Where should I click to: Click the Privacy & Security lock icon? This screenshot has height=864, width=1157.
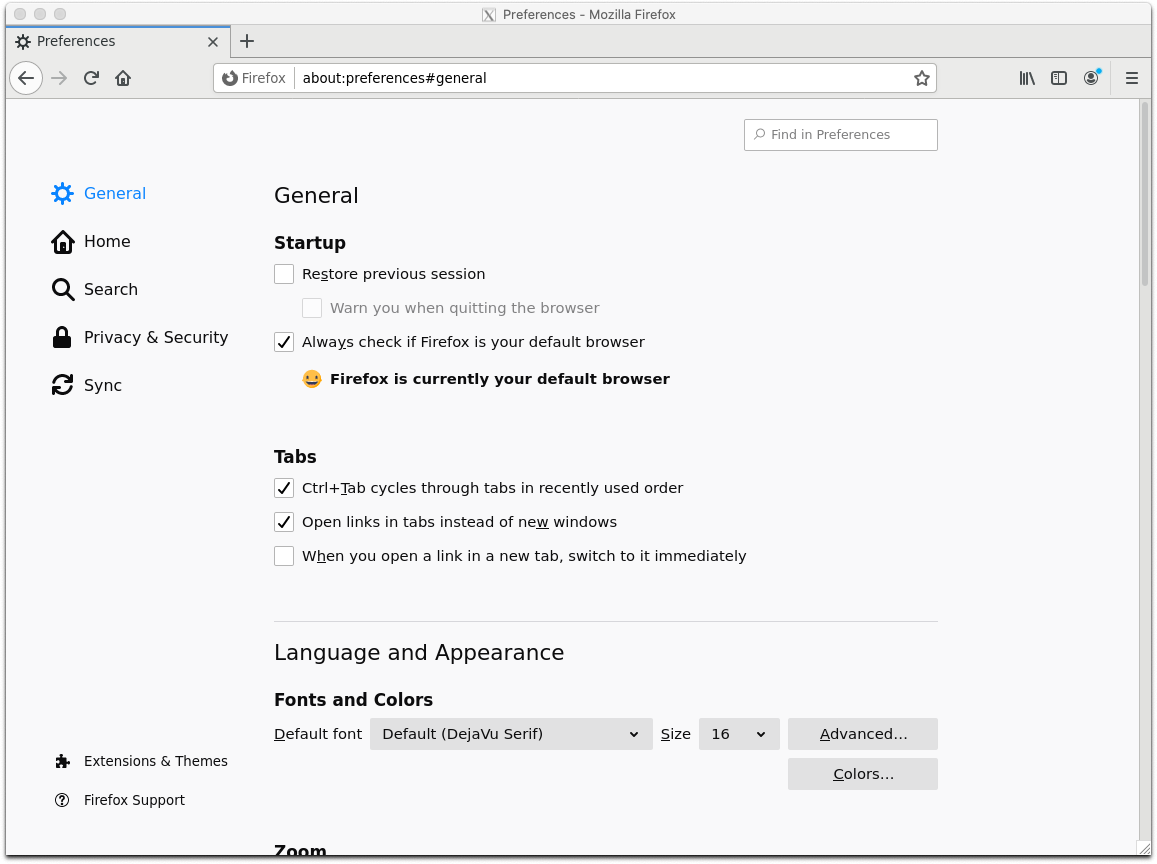(62, 337)
